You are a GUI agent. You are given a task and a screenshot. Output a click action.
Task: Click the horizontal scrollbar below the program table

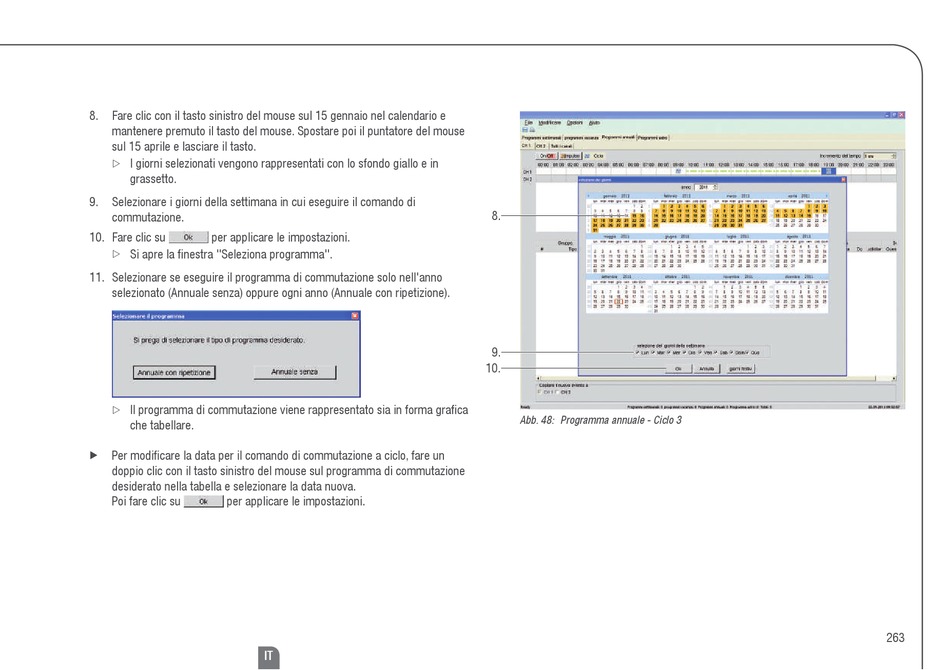716,378
